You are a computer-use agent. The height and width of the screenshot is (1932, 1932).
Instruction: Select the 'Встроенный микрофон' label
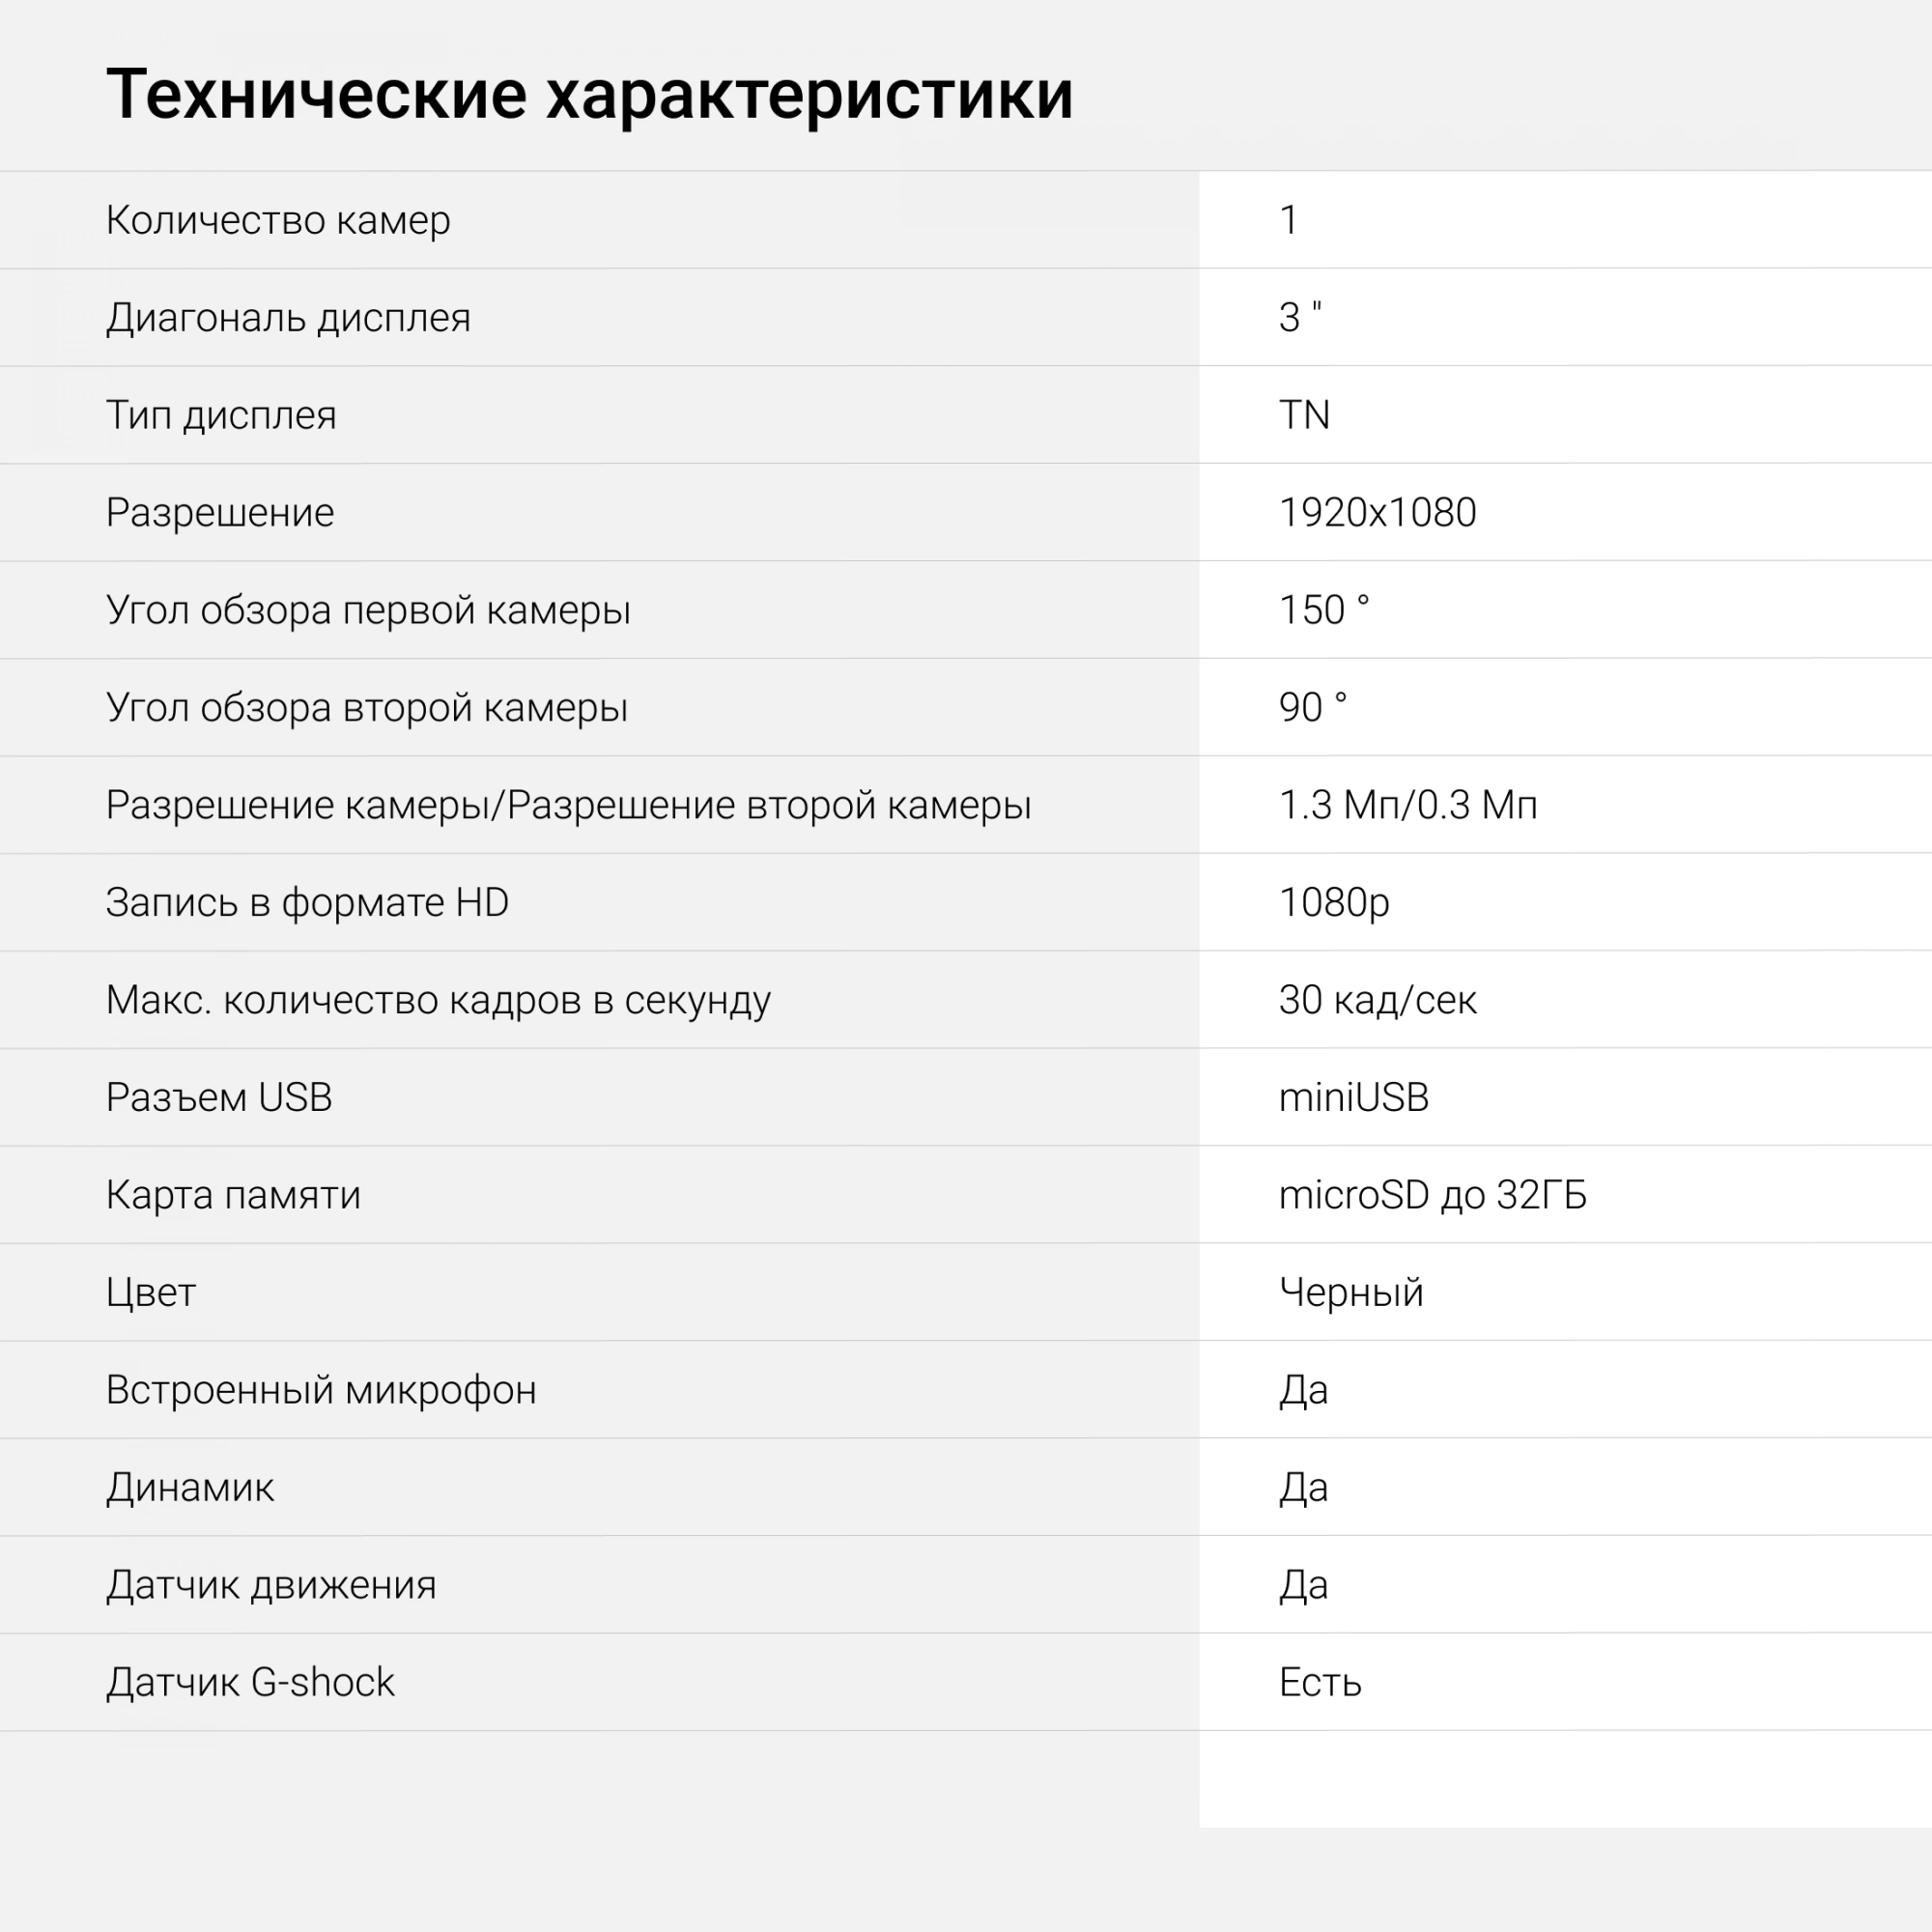coord(321,1390)
